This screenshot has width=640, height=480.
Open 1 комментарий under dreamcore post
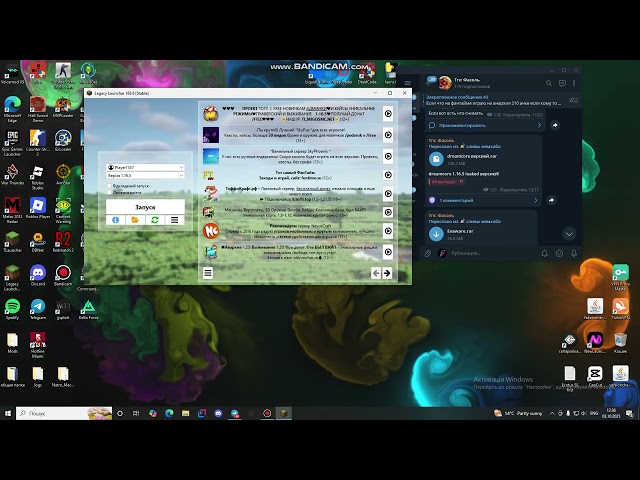point(484,200)
